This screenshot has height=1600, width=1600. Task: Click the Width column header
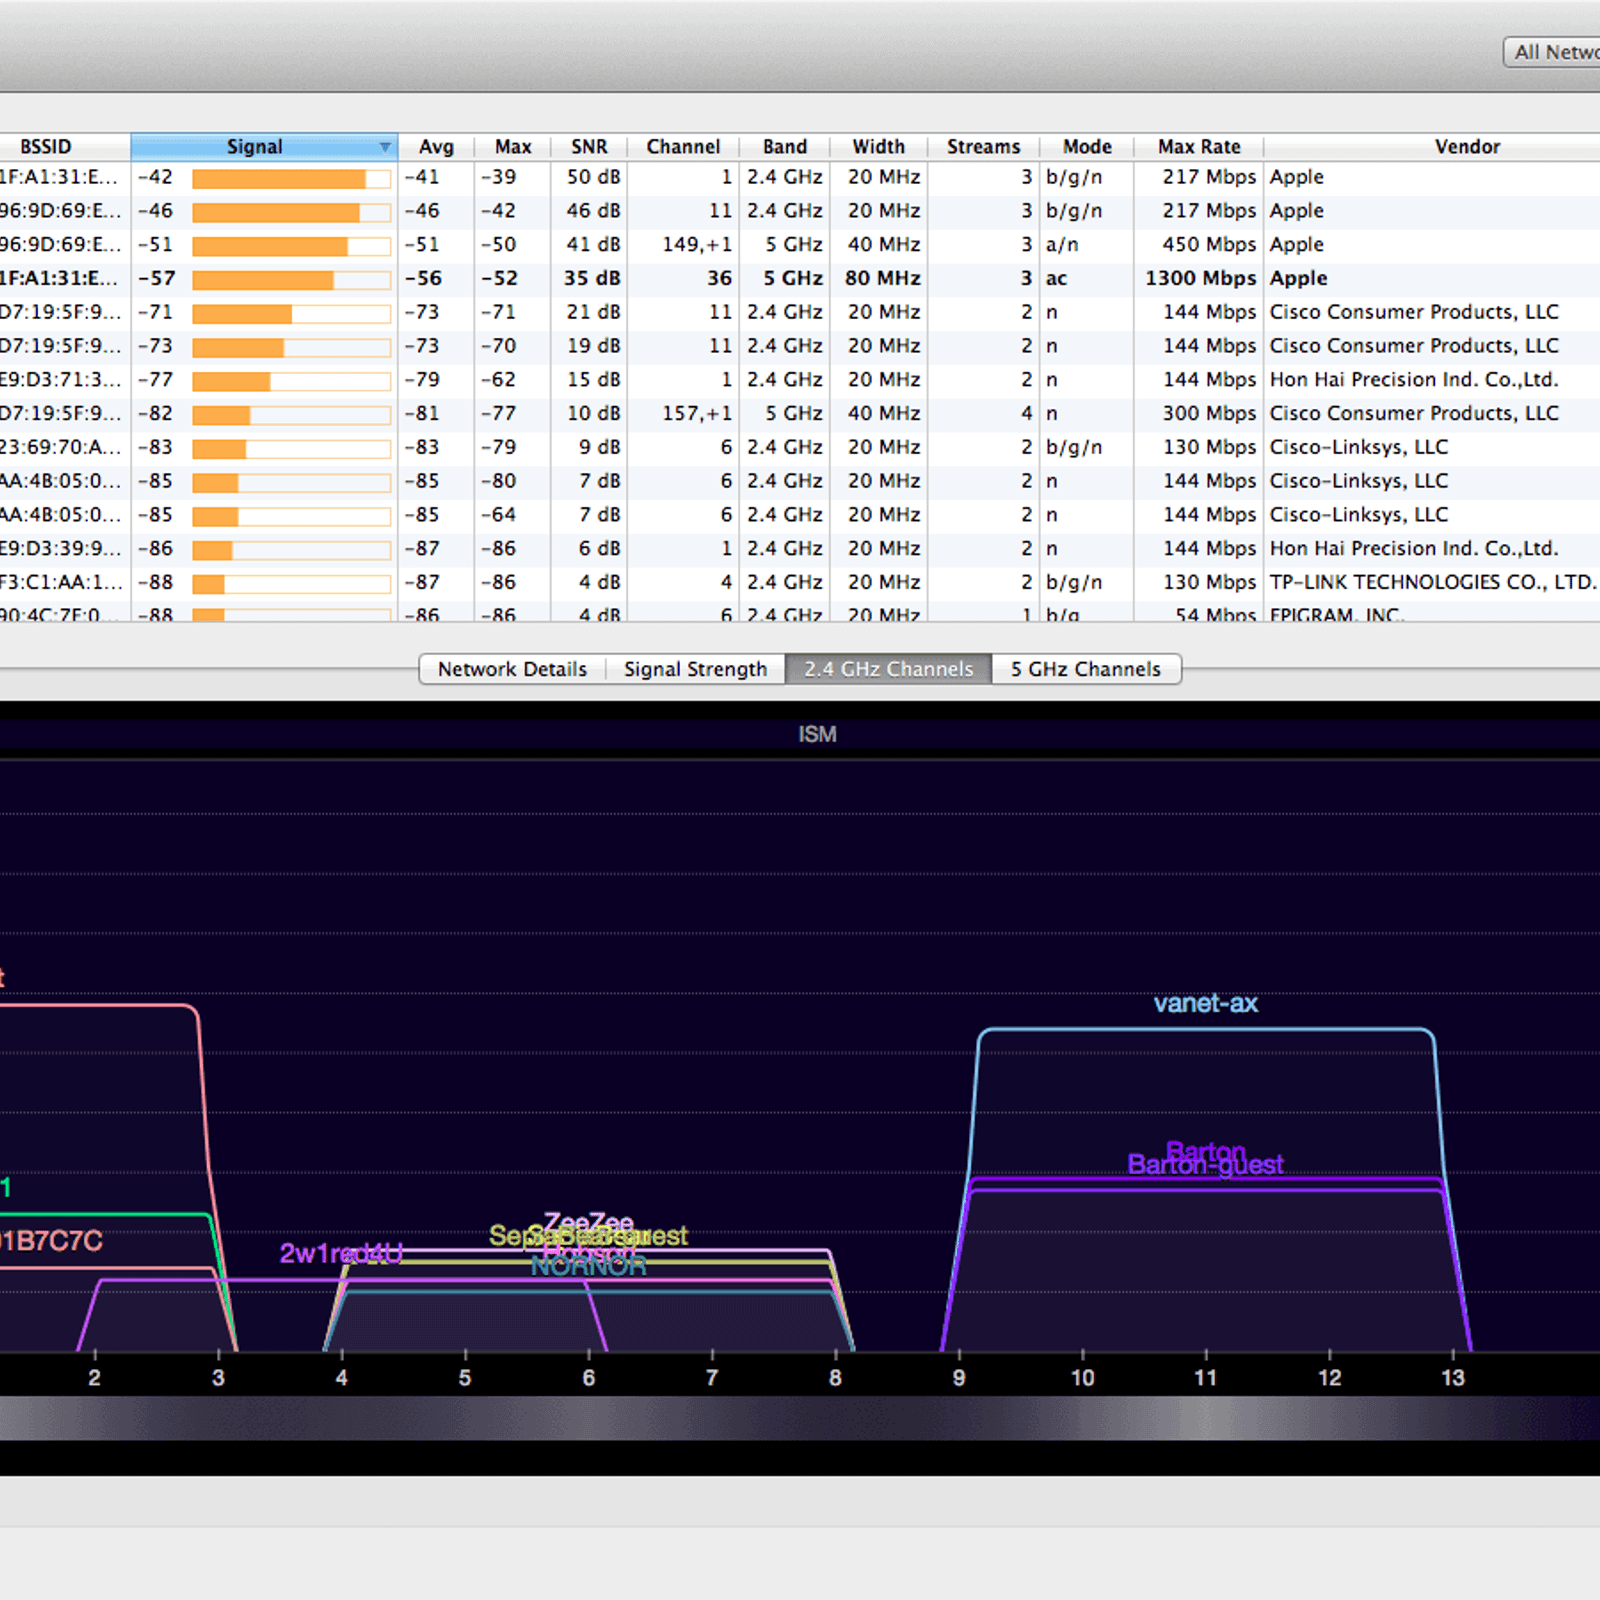click(x=878, y=147)
